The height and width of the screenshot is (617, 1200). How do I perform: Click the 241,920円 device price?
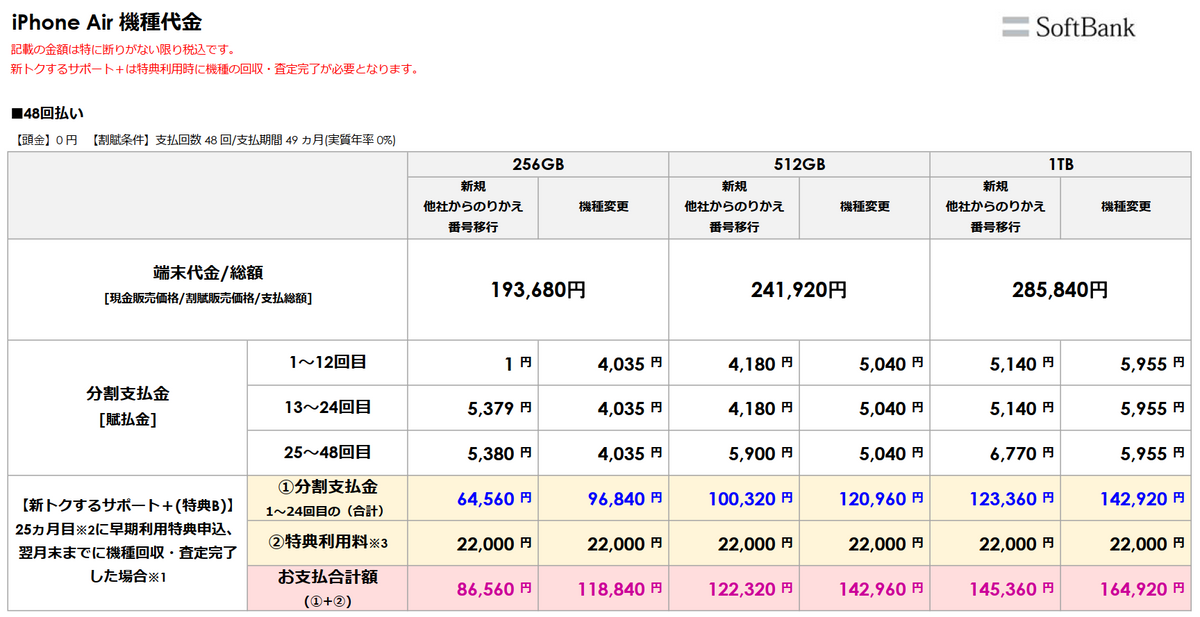point(799,290)
